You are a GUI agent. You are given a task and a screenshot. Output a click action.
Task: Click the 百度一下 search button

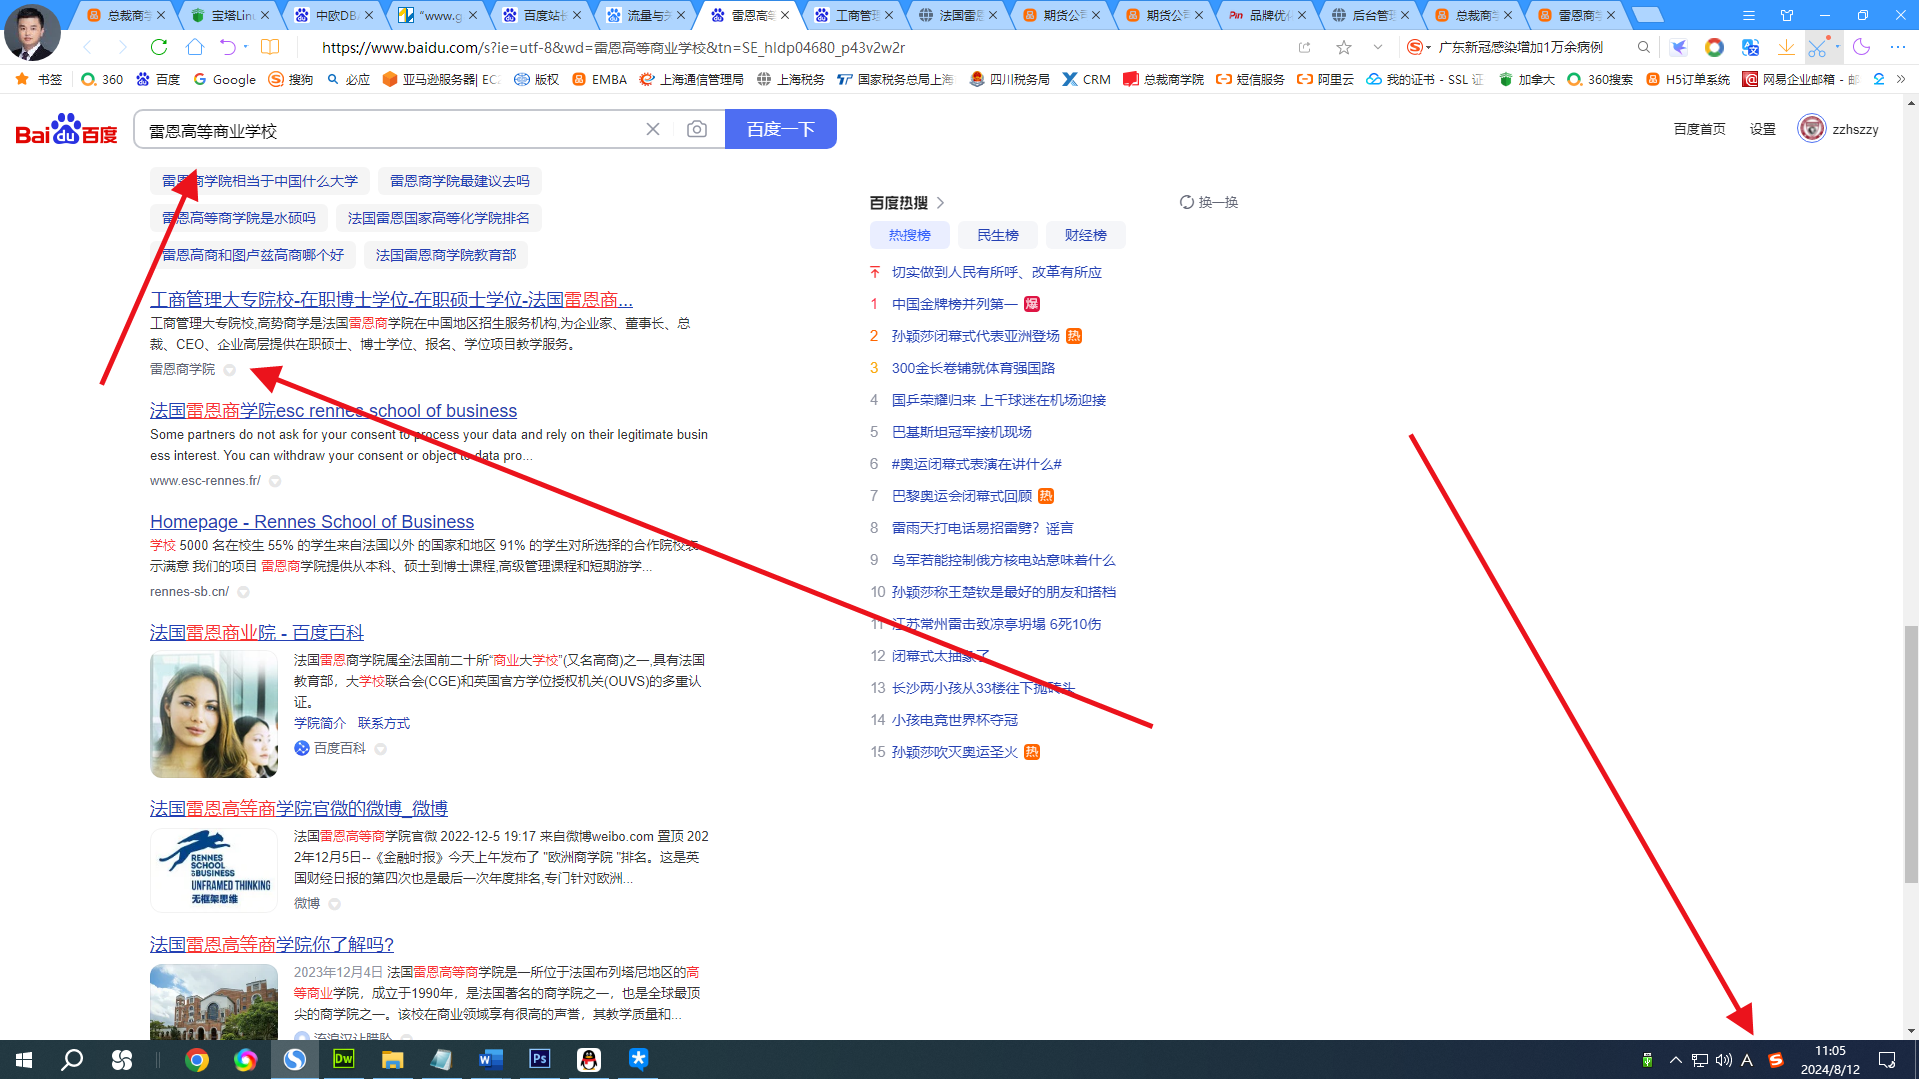(x=780, y=128)
